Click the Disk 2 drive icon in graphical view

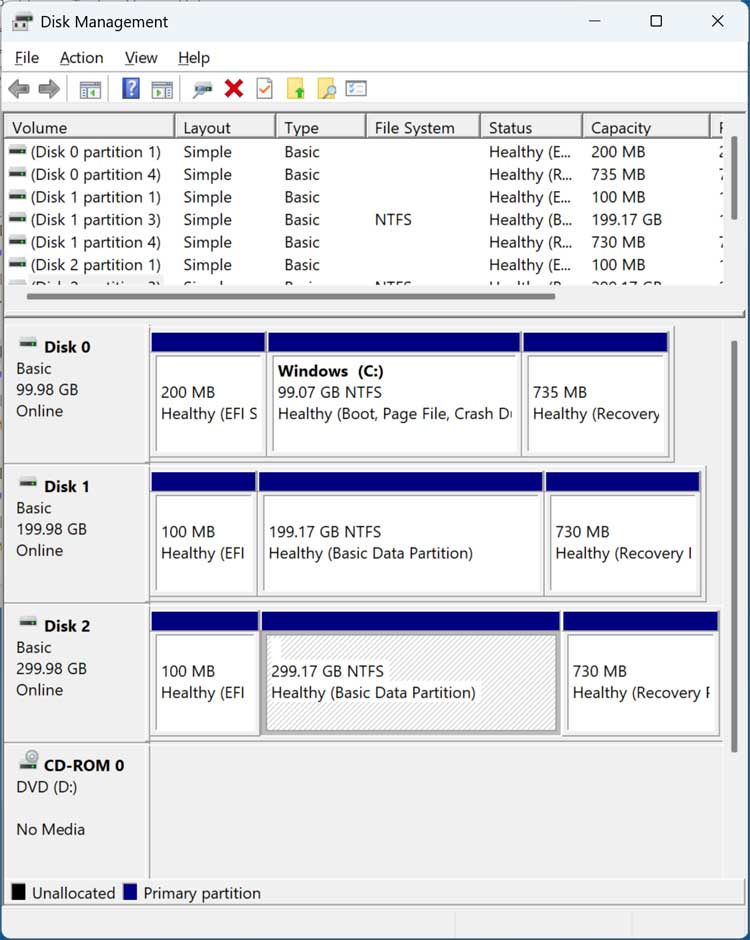pos(28,623)
